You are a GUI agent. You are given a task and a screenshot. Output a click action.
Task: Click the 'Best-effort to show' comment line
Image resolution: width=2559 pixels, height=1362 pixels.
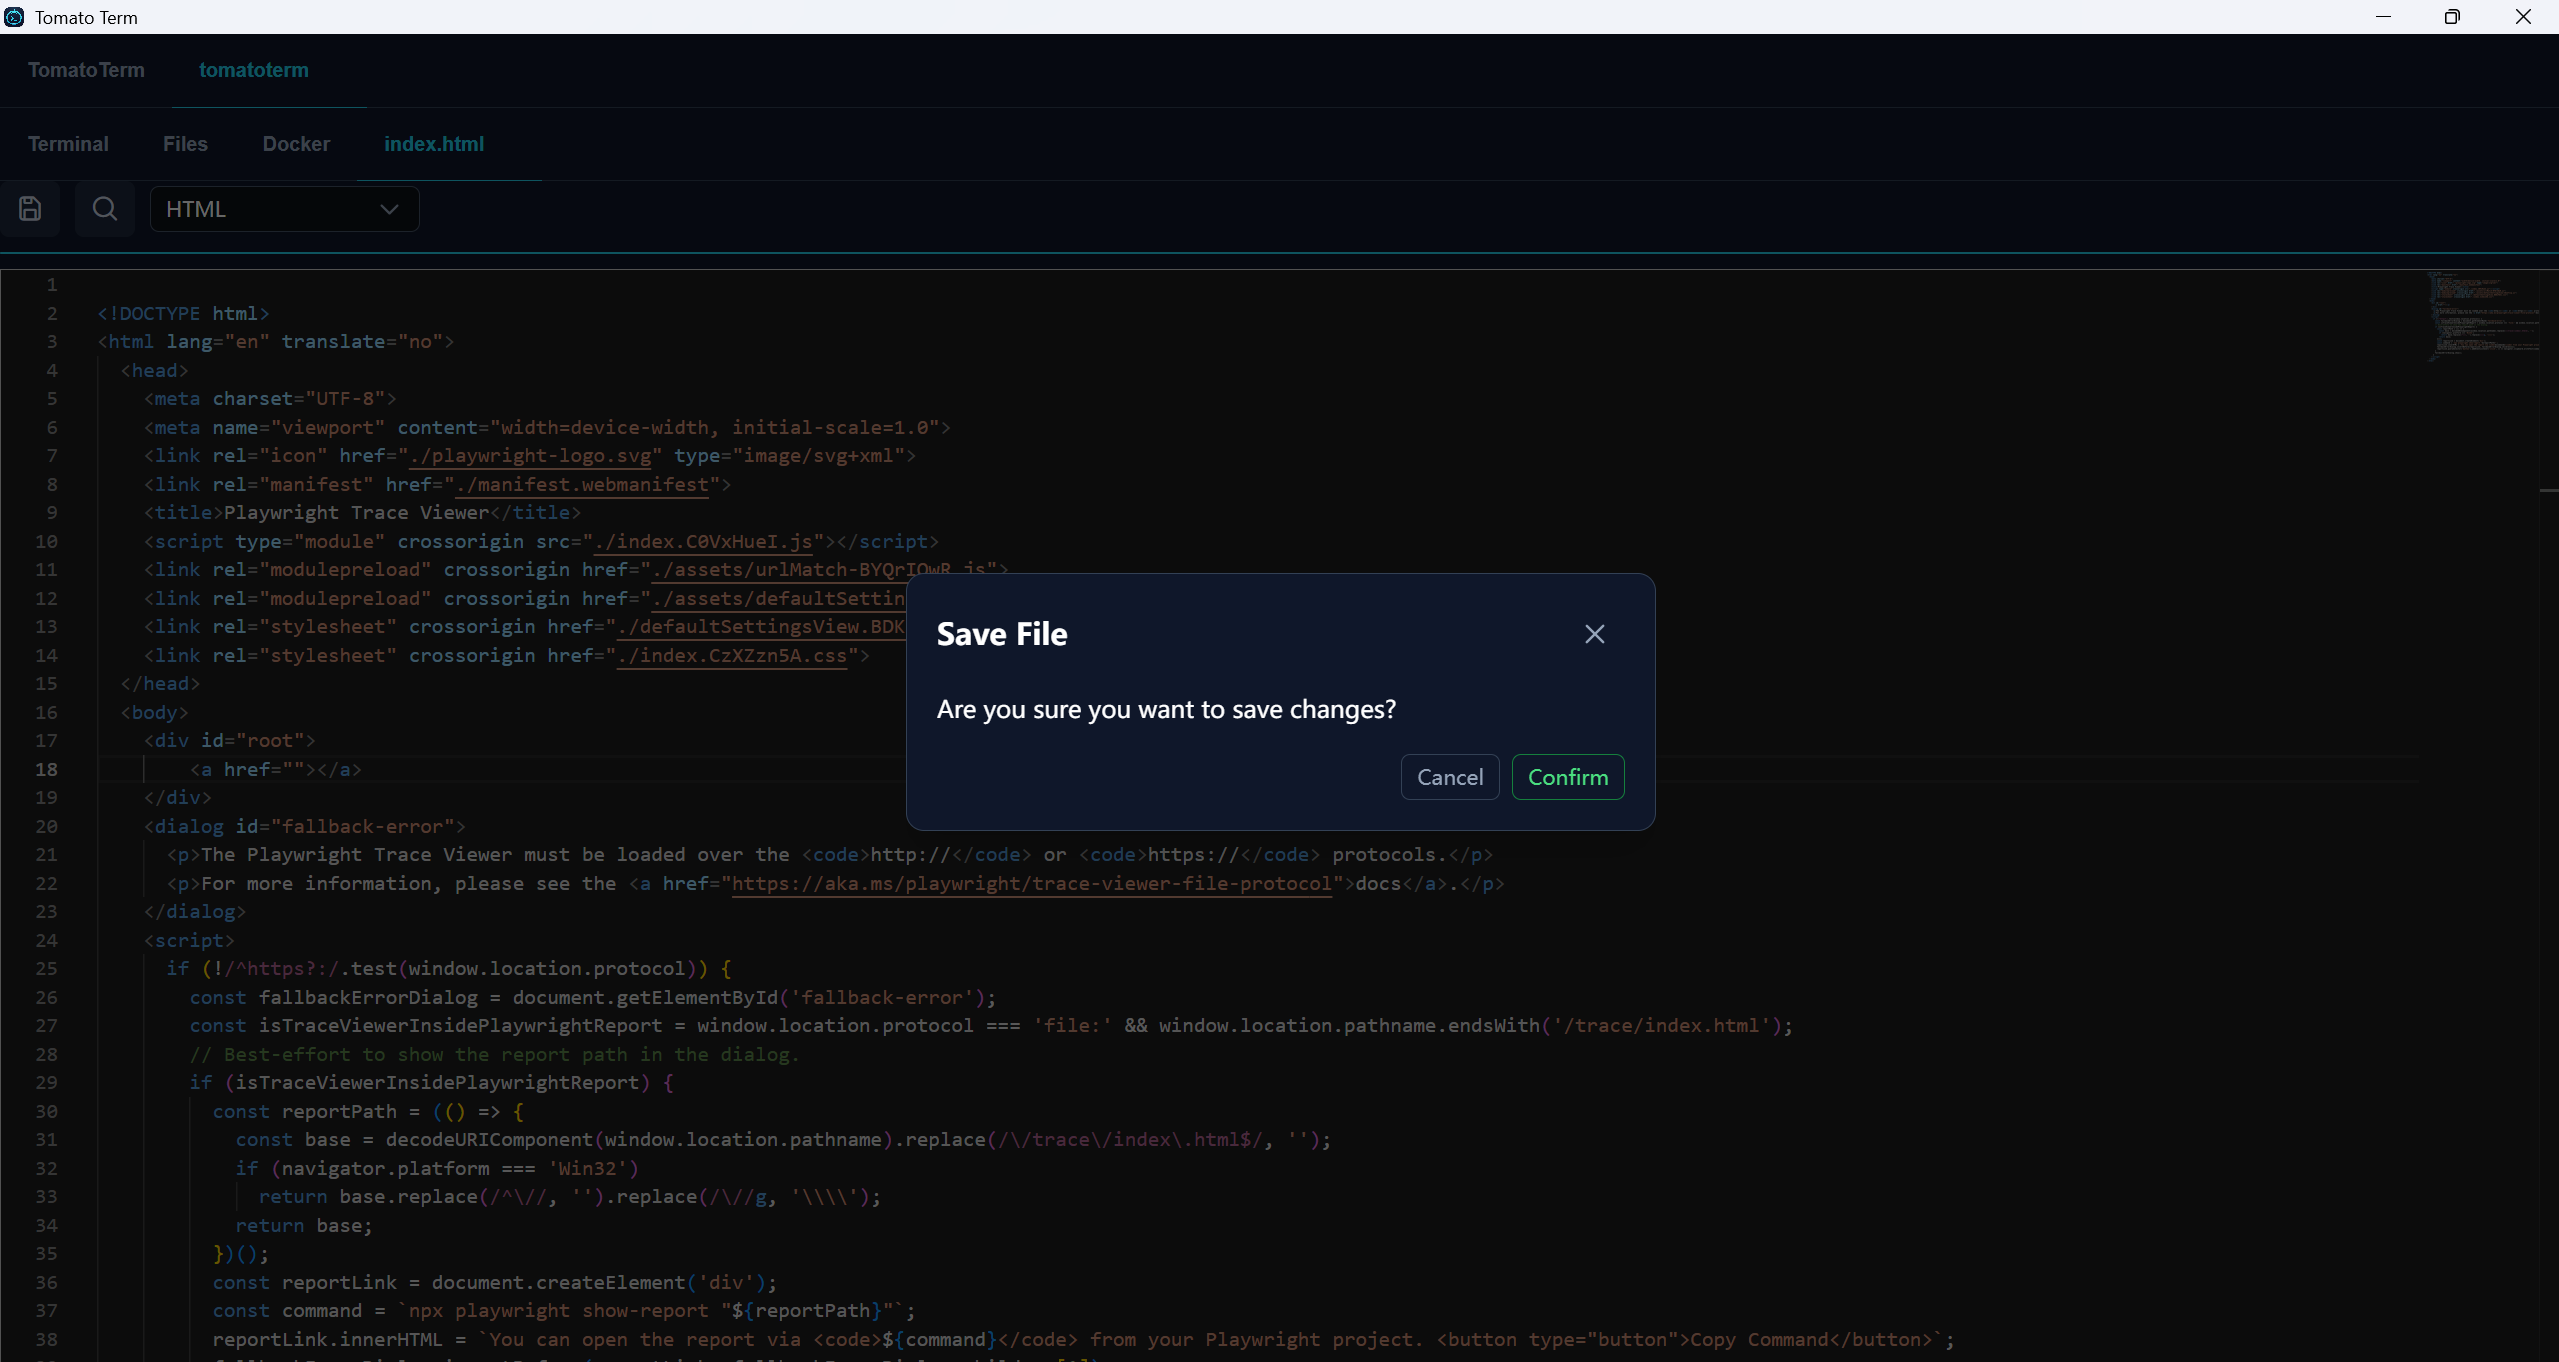click(495, 1054)
